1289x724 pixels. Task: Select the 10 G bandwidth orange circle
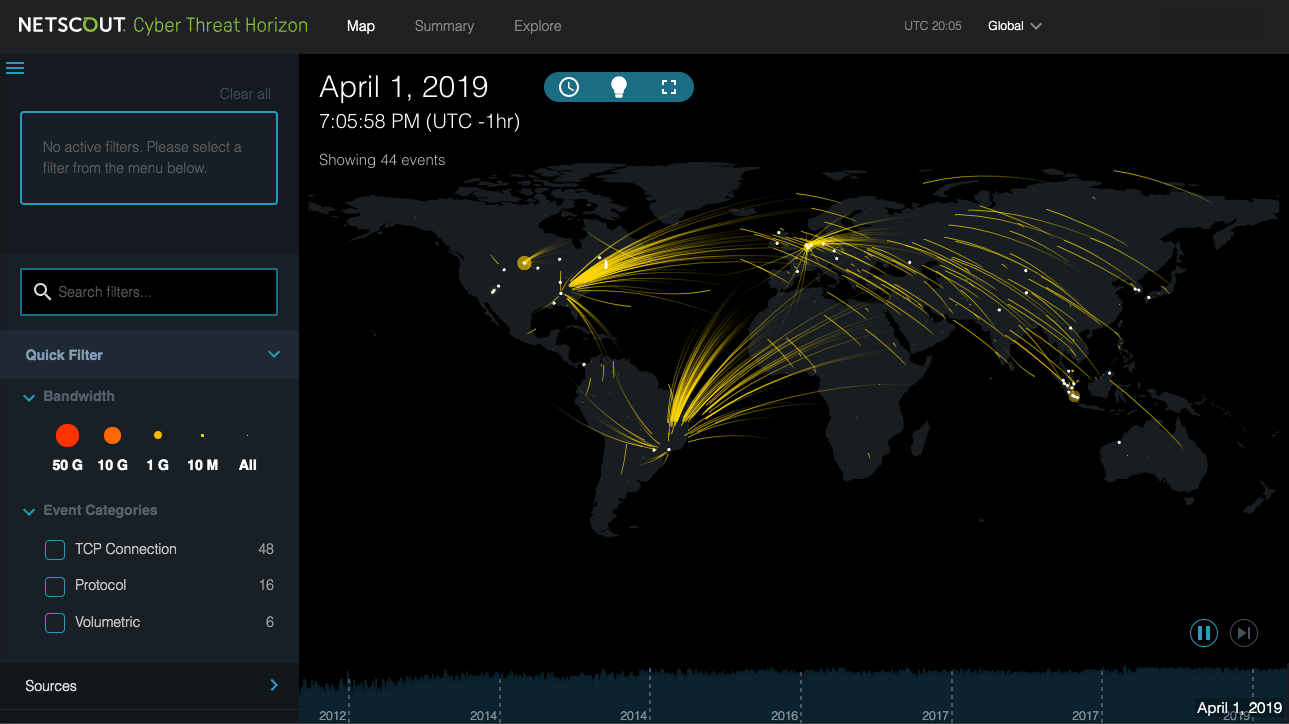click(x=112, y=435)
